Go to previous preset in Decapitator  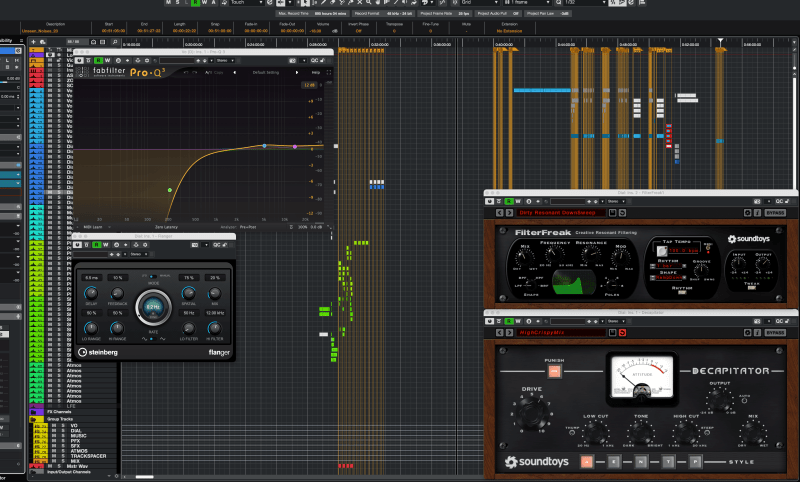click(x=499, y=333)
